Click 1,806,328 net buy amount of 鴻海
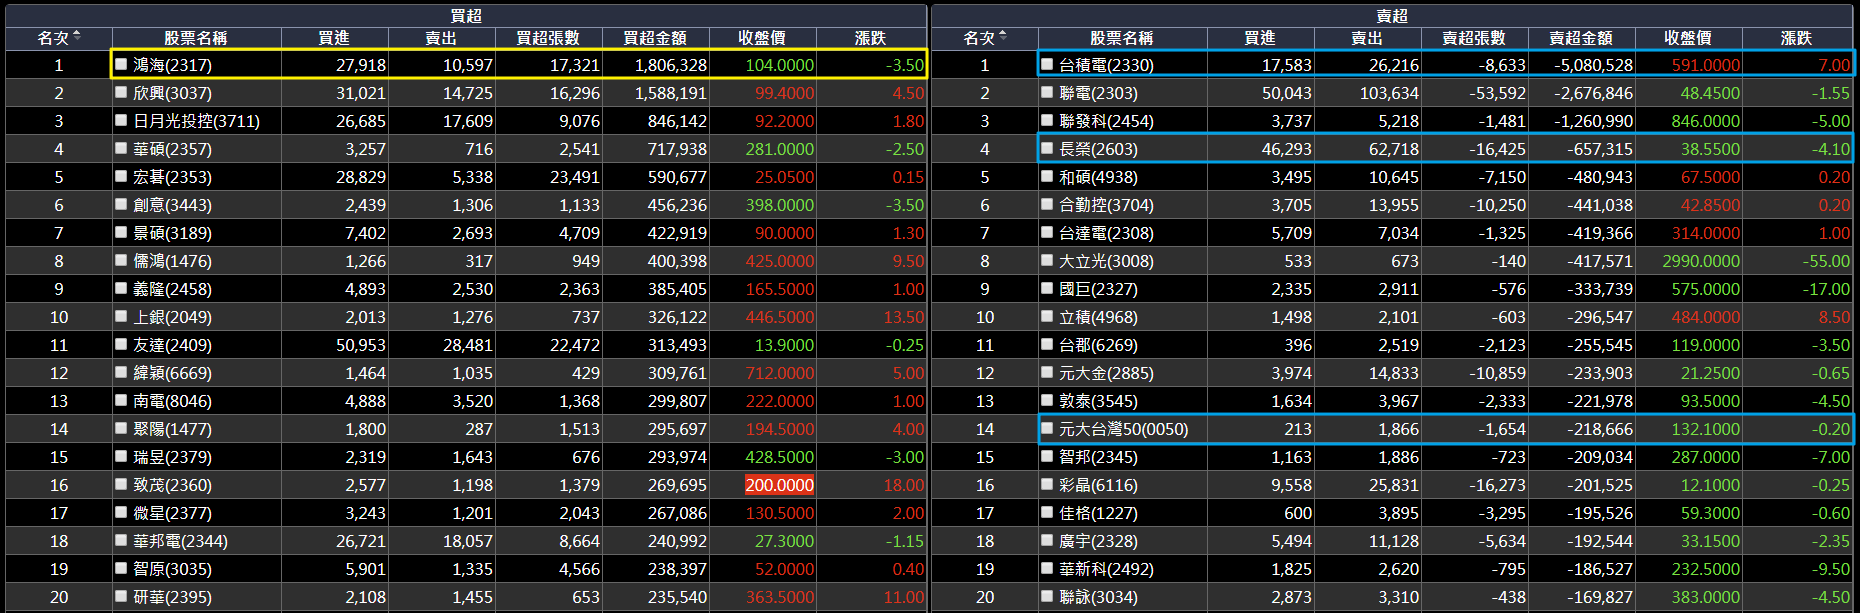The width and height of the screenshot is (1860, 613). point(671,65)
